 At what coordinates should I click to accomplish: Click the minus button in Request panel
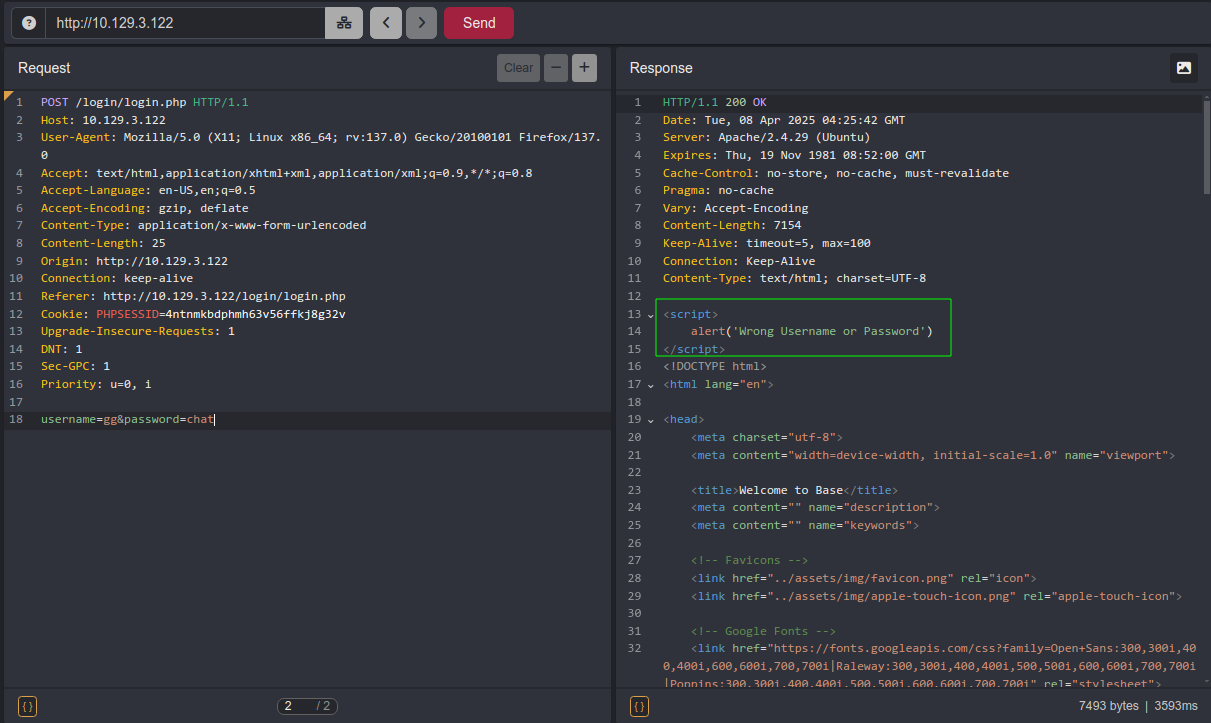(x=556, y=68)
